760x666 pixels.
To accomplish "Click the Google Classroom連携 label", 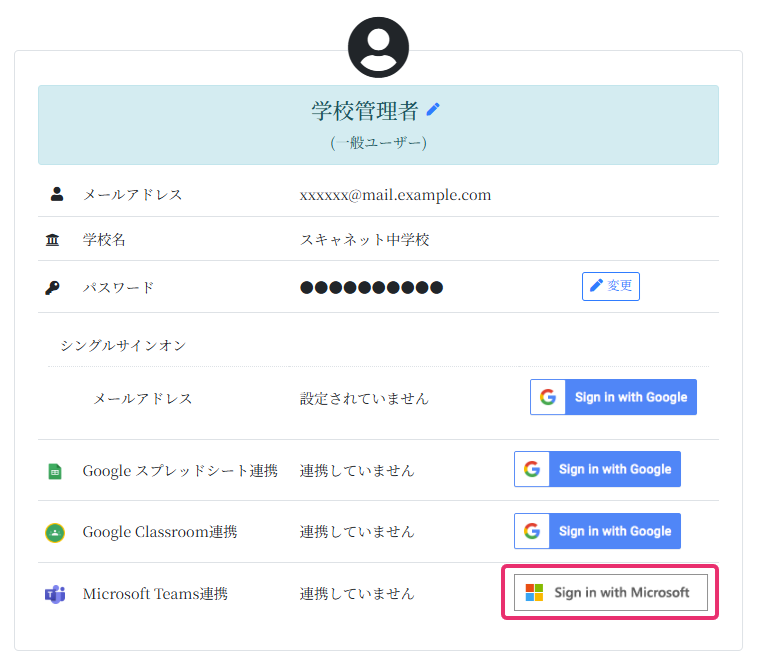I will pos(160,532).
